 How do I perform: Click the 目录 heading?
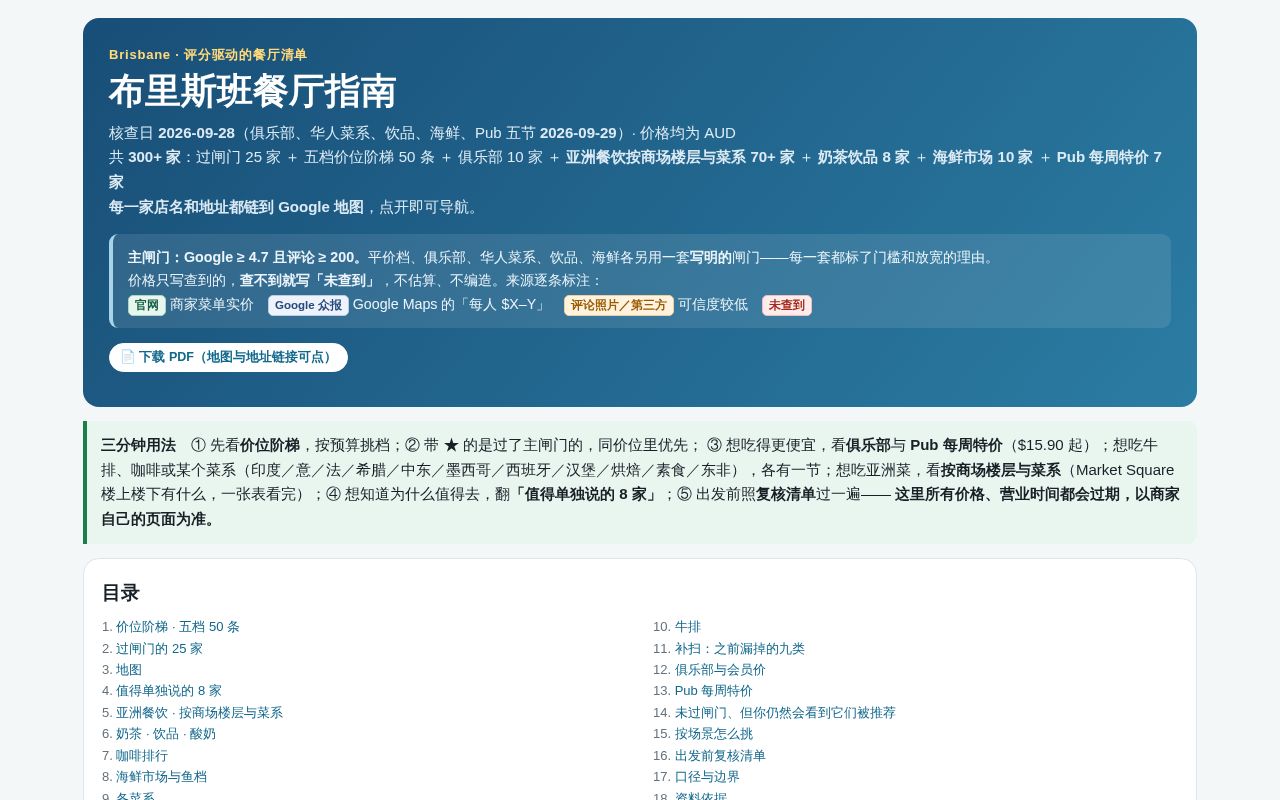tap(121, 593)
